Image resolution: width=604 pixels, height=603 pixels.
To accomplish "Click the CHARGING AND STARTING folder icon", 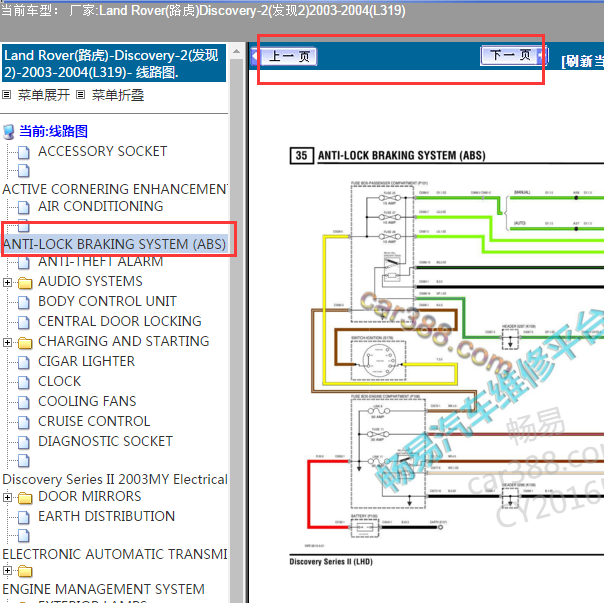I will click(25, 343).
